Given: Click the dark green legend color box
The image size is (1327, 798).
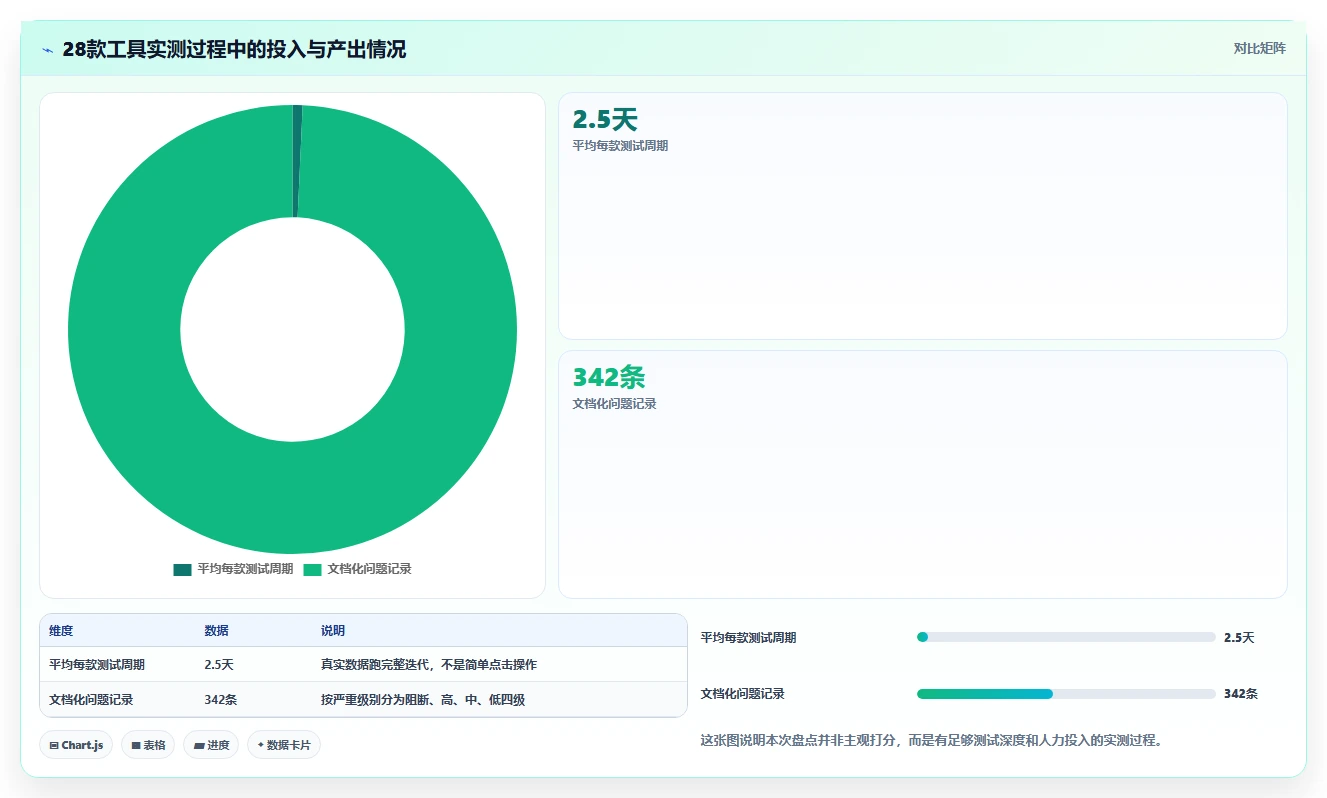Looking at the screenshot, I should point(182,569).
